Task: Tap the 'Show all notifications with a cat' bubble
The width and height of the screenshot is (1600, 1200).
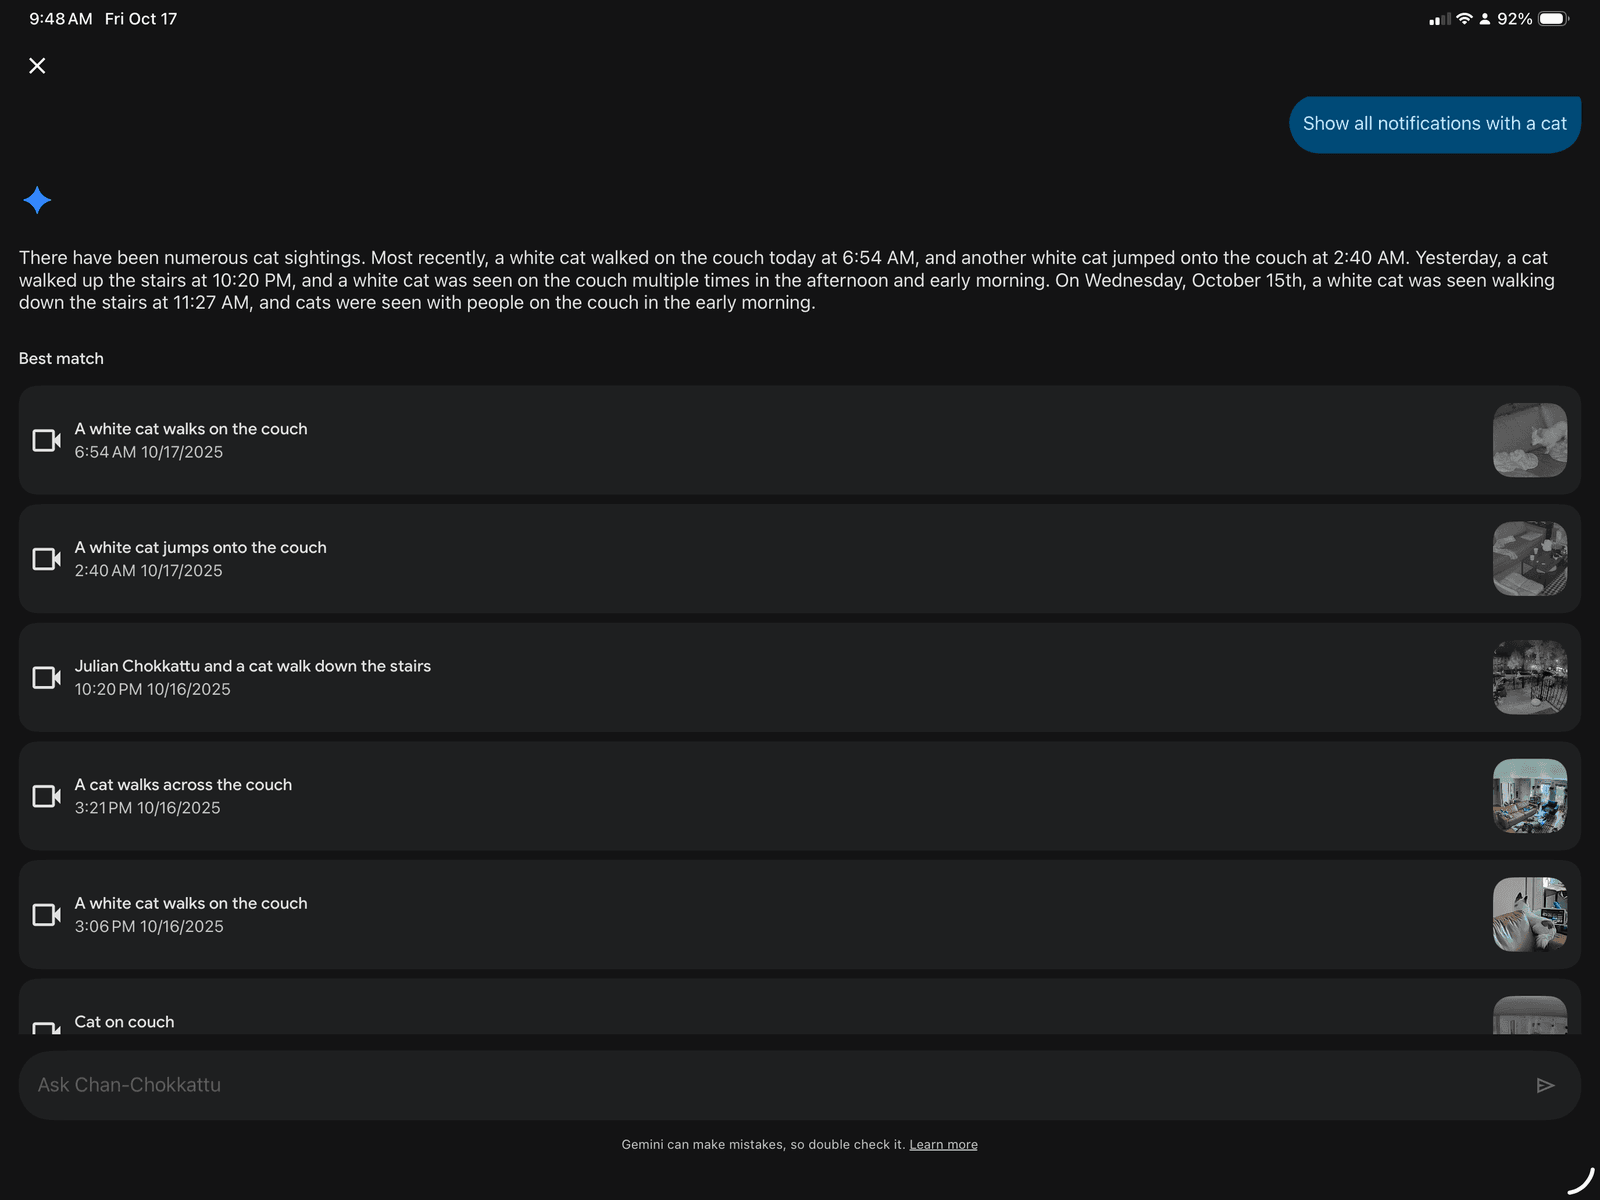Action: pyautogui.click(x=1434, y=124)
